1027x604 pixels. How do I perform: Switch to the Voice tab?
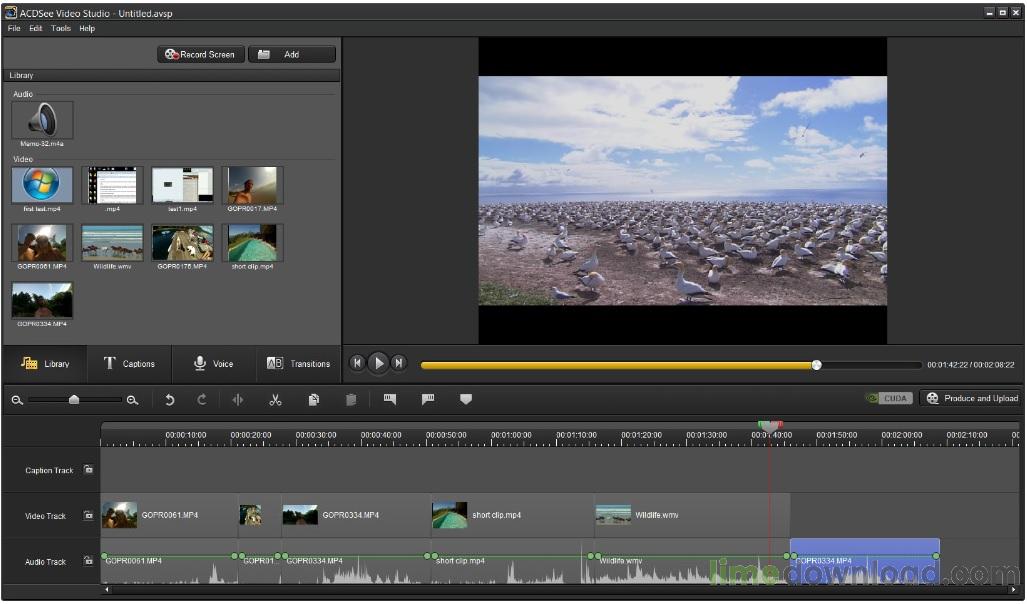(x=214, y=364)
